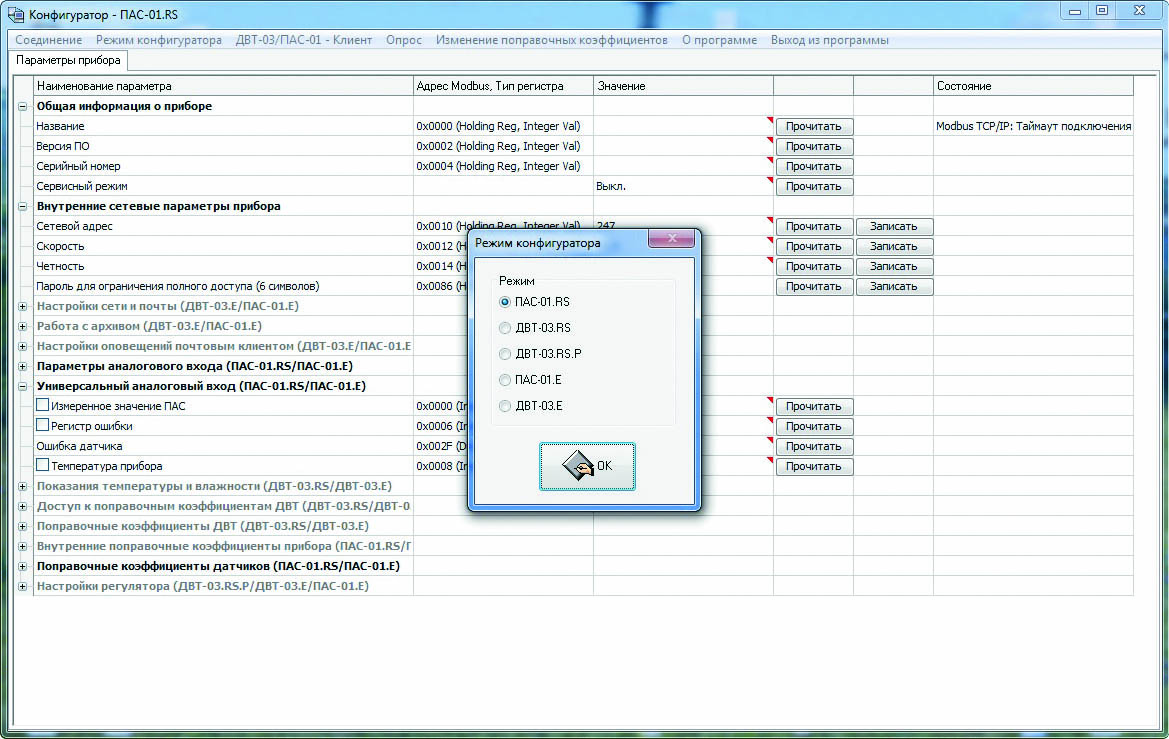Screen dimensions: 1169x739
Task: Check the Регистр ошибки checkbox
Action: pyautogui.click(x=43, y=426)
